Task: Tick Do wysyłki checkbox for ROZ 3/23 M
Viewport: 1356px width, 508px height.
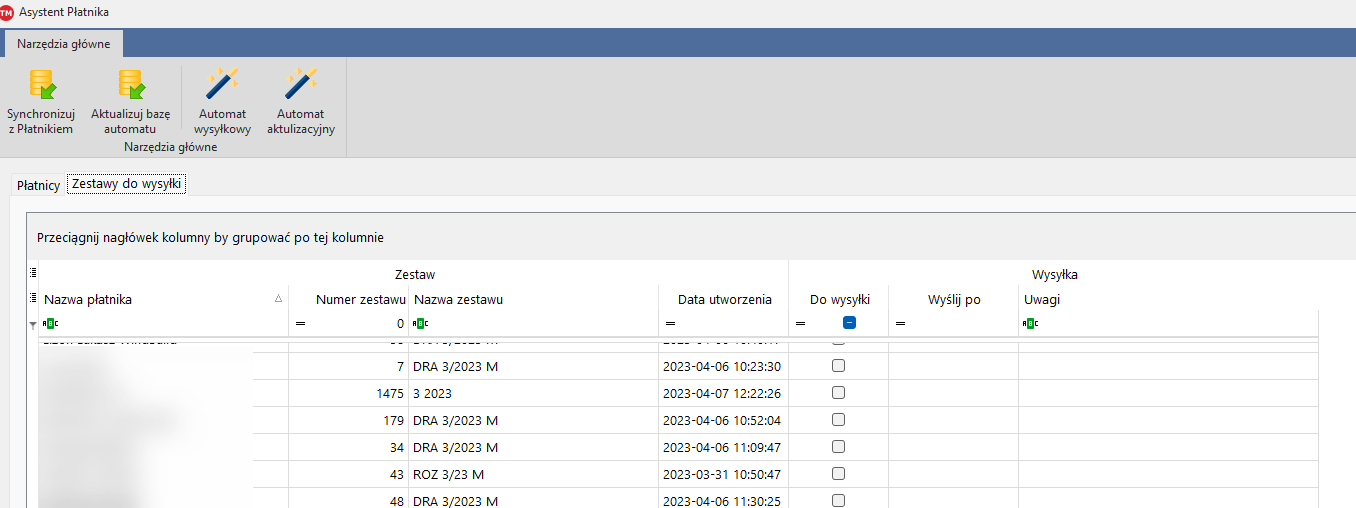Action: click(838, 474)
